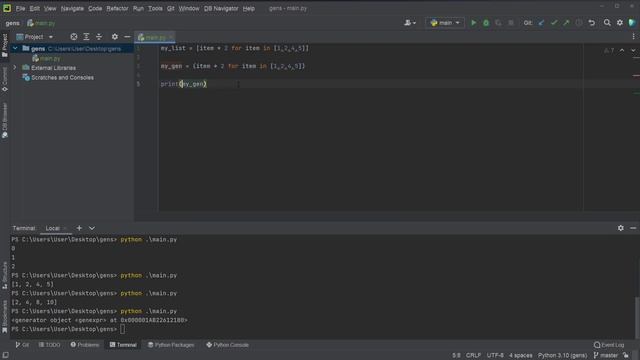Hide the Project panel with minus icon
Viewport: 640px width, 360px height.
127,37
